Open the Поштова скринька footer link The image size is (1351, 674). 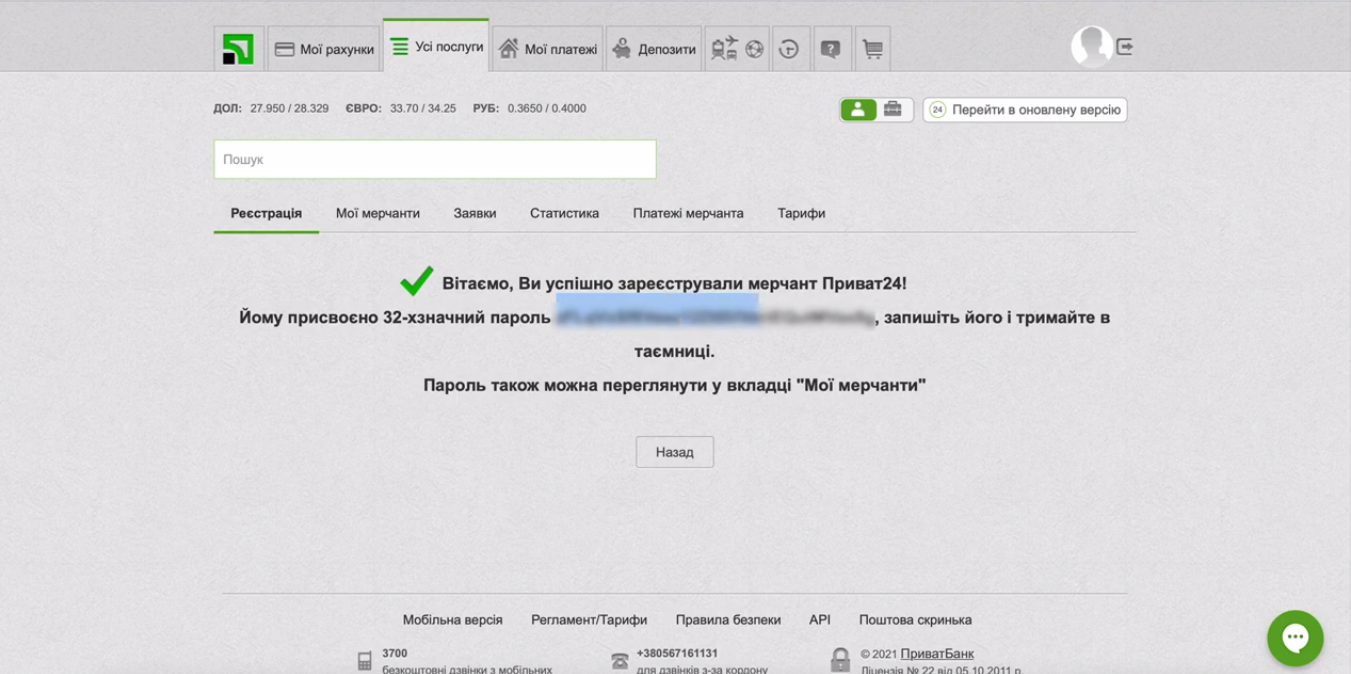915,620
